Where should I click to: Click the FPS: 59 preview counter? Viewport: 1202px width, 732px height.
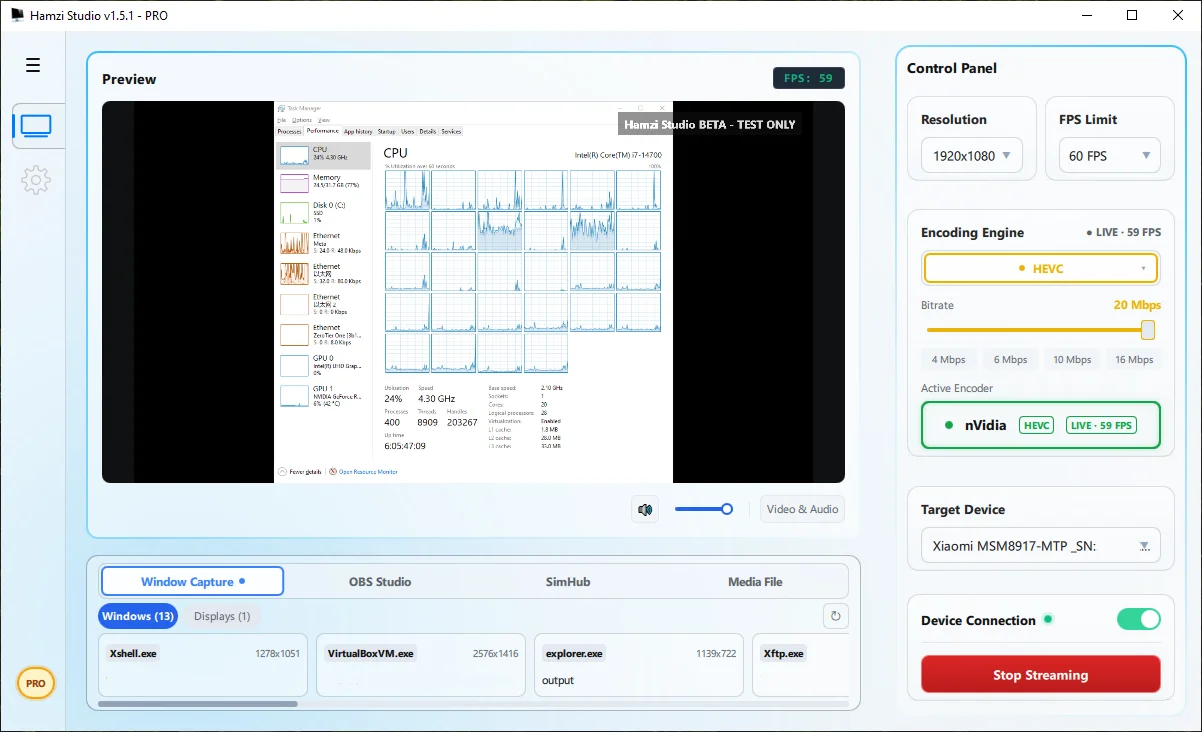click(x=809, y=78)
